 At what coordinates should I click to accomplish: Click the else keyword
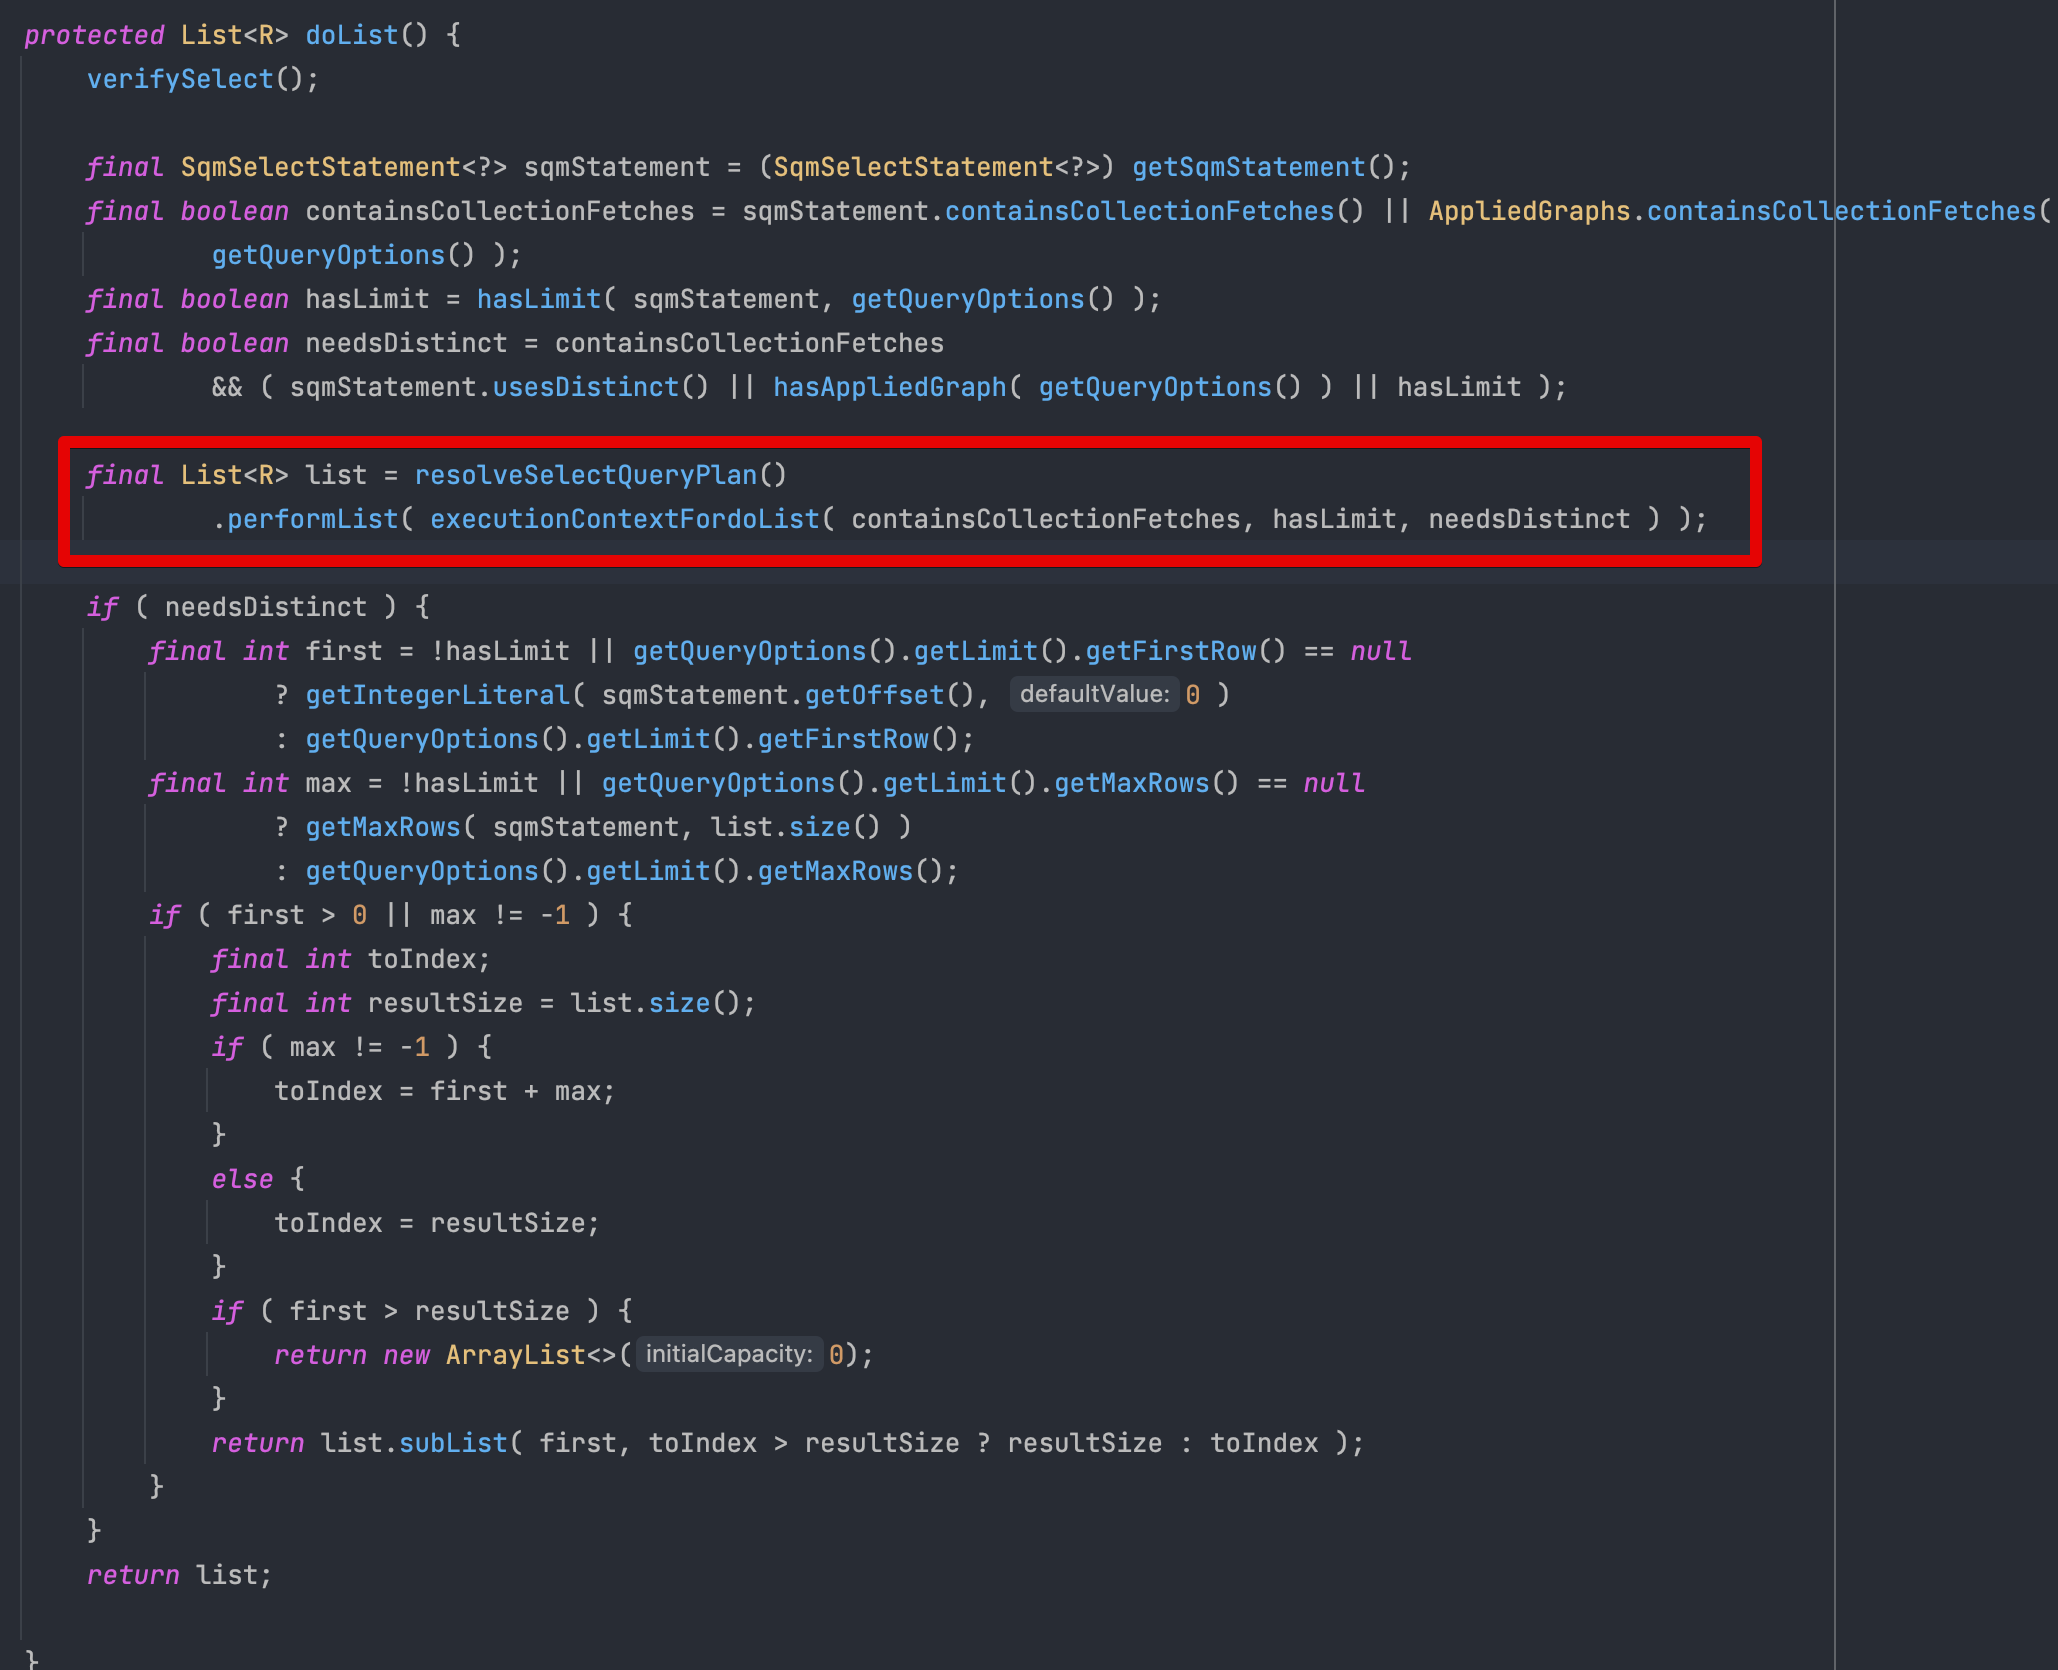pyautogui.click(x=242, y=1179)
